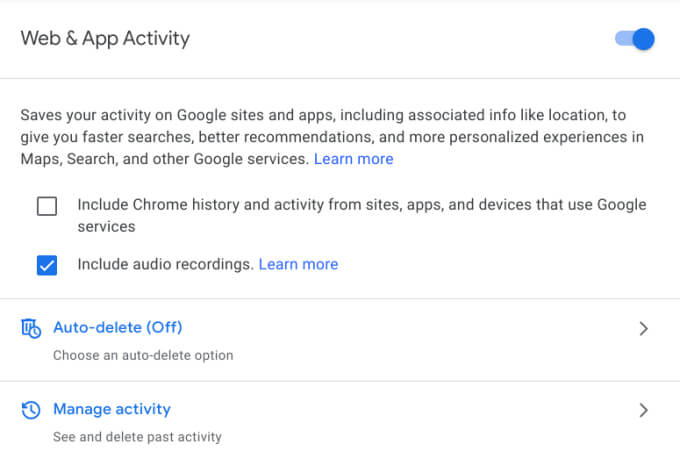Screen dimensions: 680x458
Task: Open Learn more link after Google services description
Action: click(353, 159)
